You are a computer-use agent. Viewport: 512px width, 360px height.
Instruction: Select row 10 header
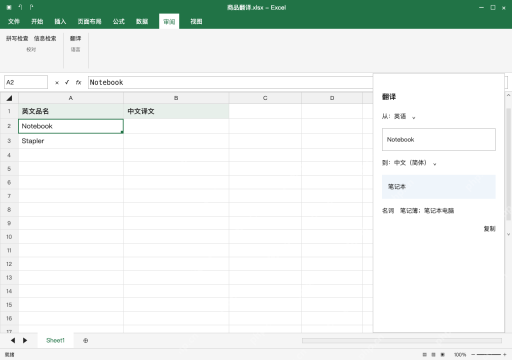9,237
